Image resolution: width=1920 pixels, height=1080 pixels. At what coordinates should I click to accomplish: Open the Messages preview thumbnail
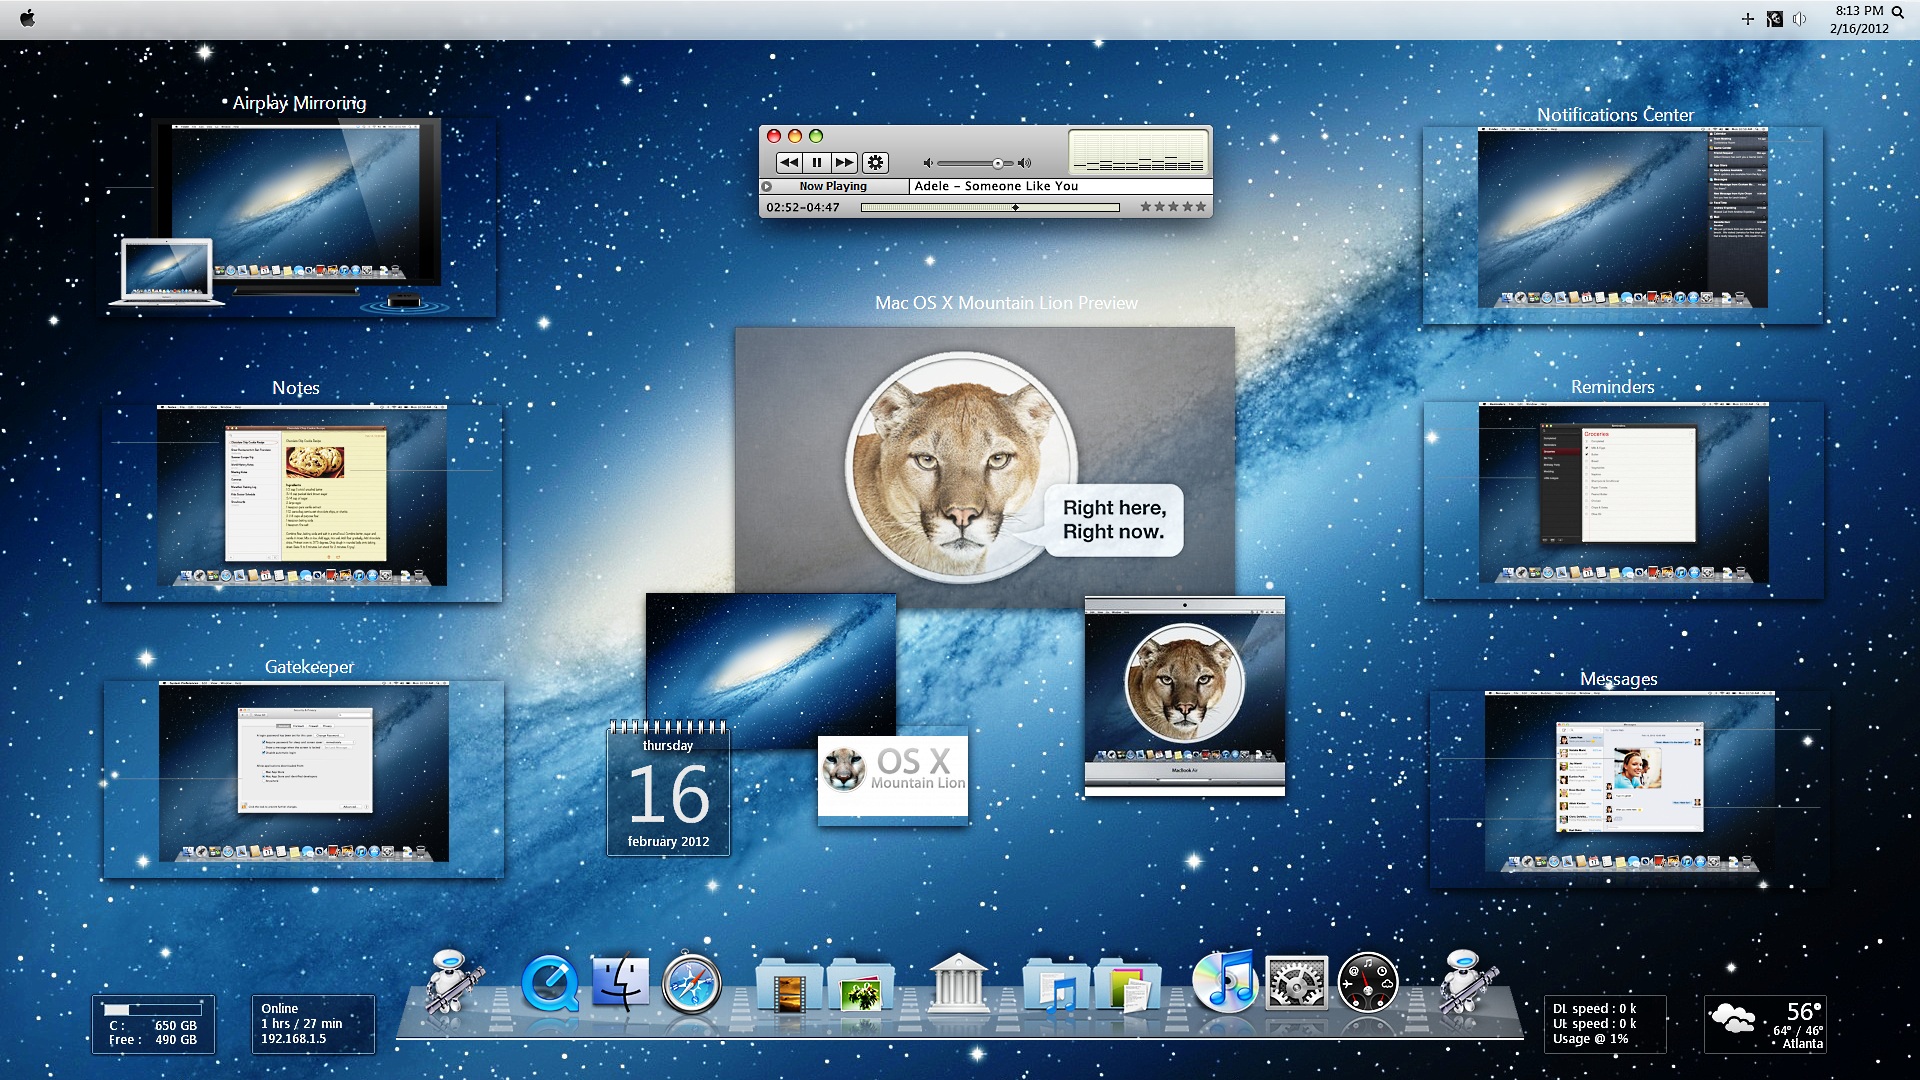(1629, 790)
